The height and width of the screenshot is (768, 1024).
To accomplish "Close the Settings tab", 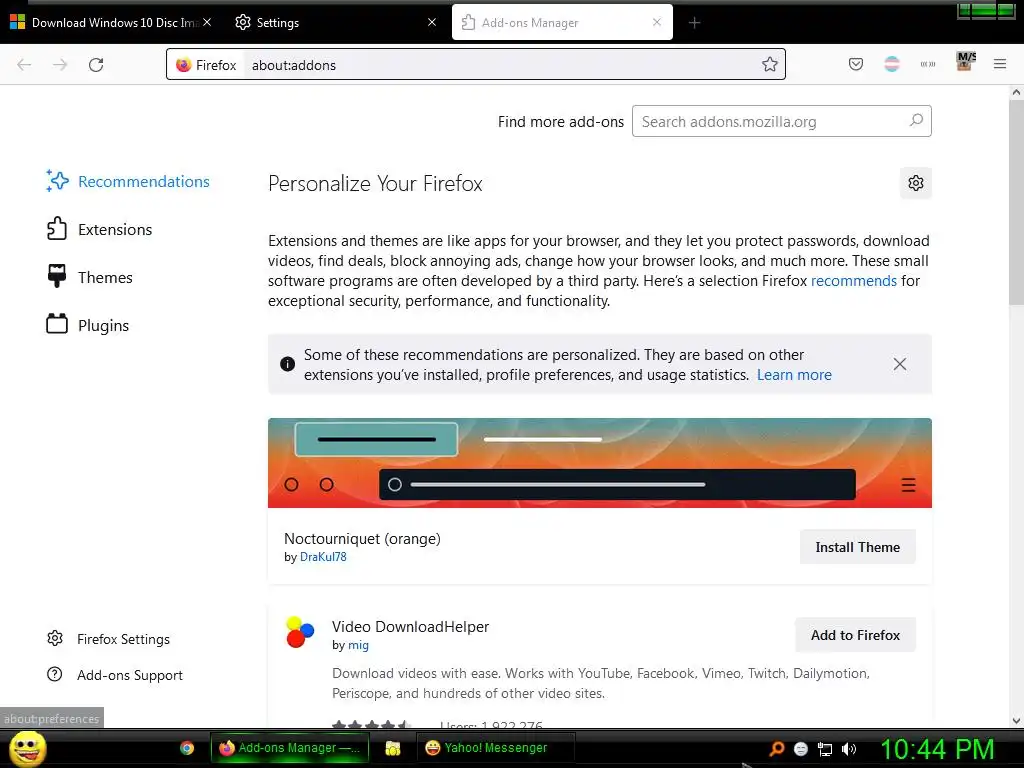I will pyautogui.click(x=432, y=22).
